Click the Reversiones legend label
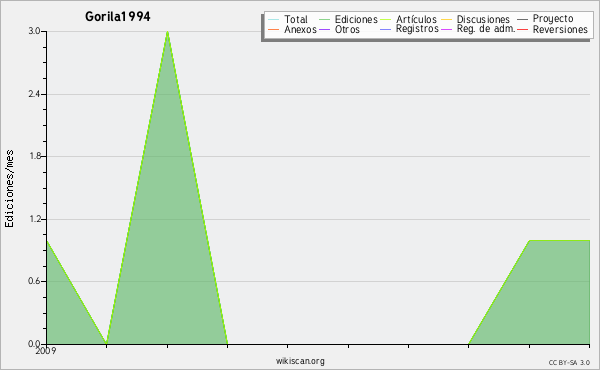 coord(560,29)
